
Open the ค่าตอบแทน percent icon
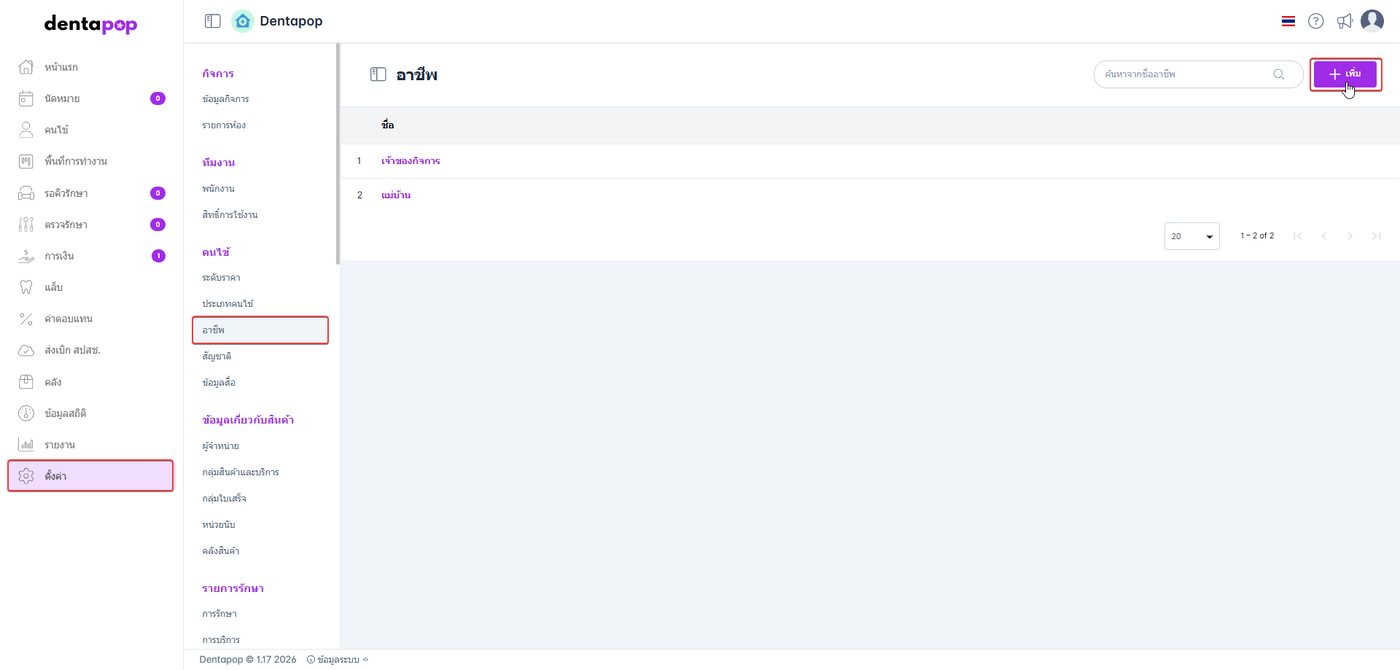click(x=27, y=319)
